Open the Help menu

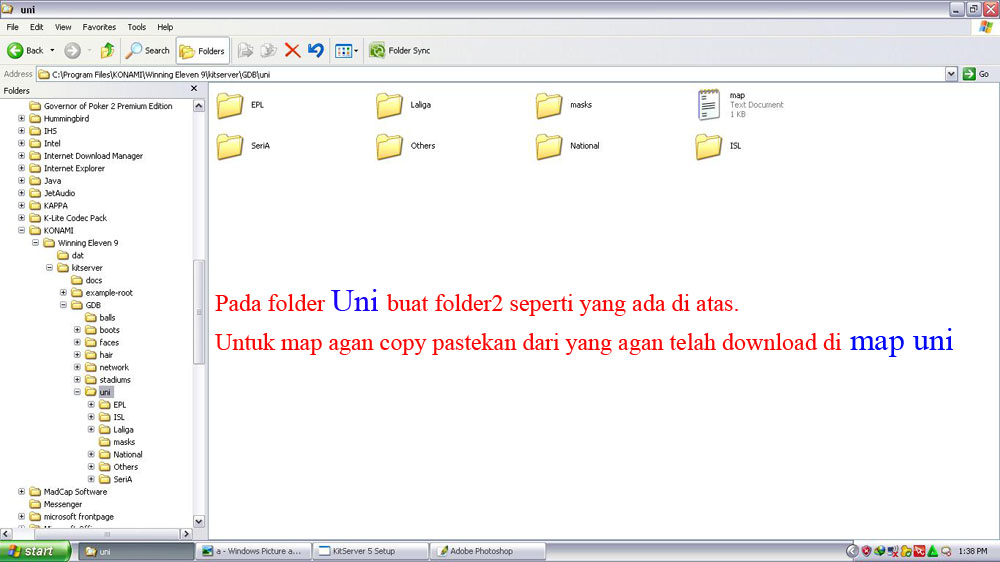coord(165,27)
